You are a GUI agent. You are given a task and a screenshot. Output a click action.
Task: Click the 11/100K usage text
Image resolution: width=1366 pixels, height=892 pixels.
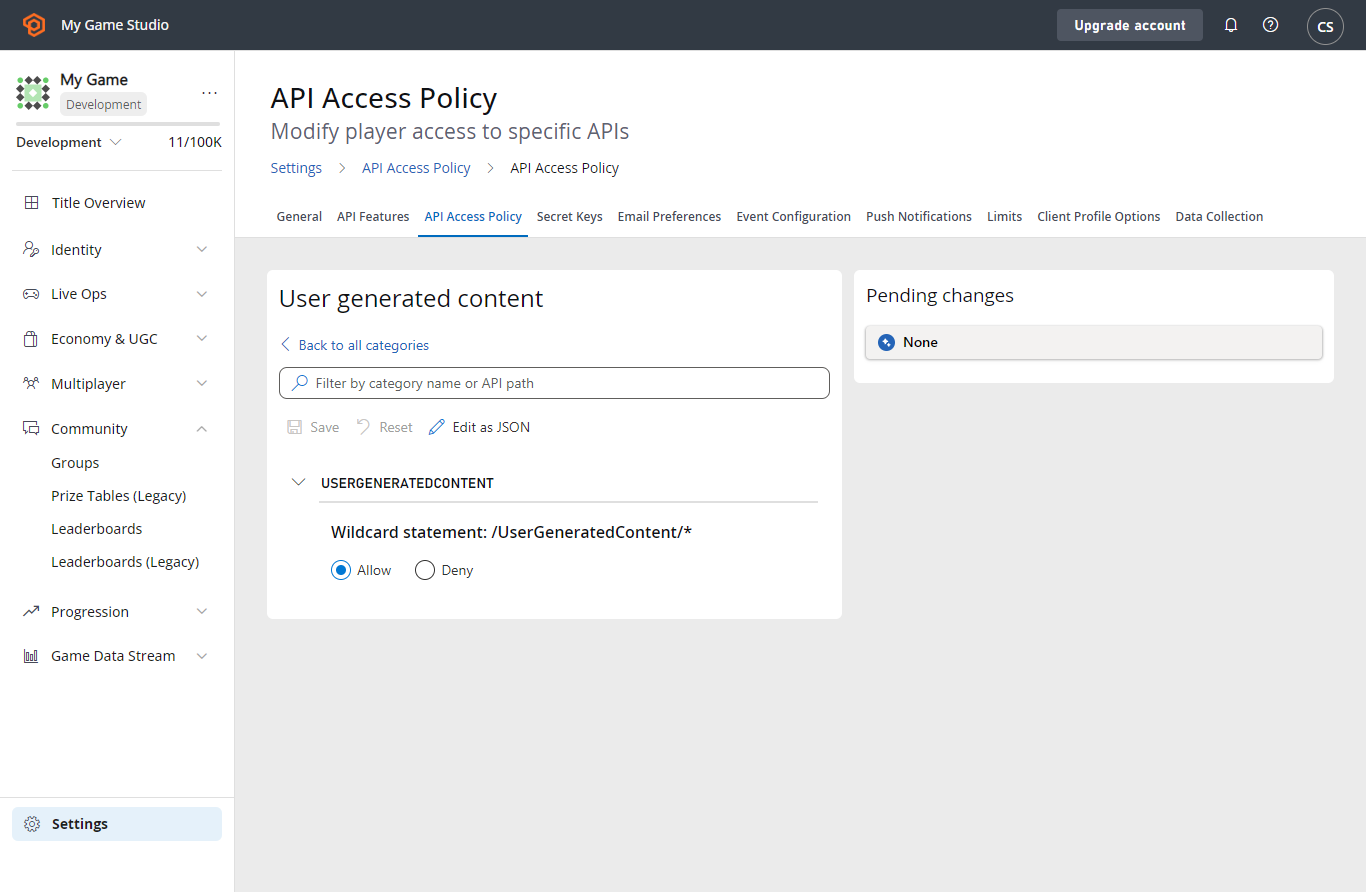[x=195, y=142]
